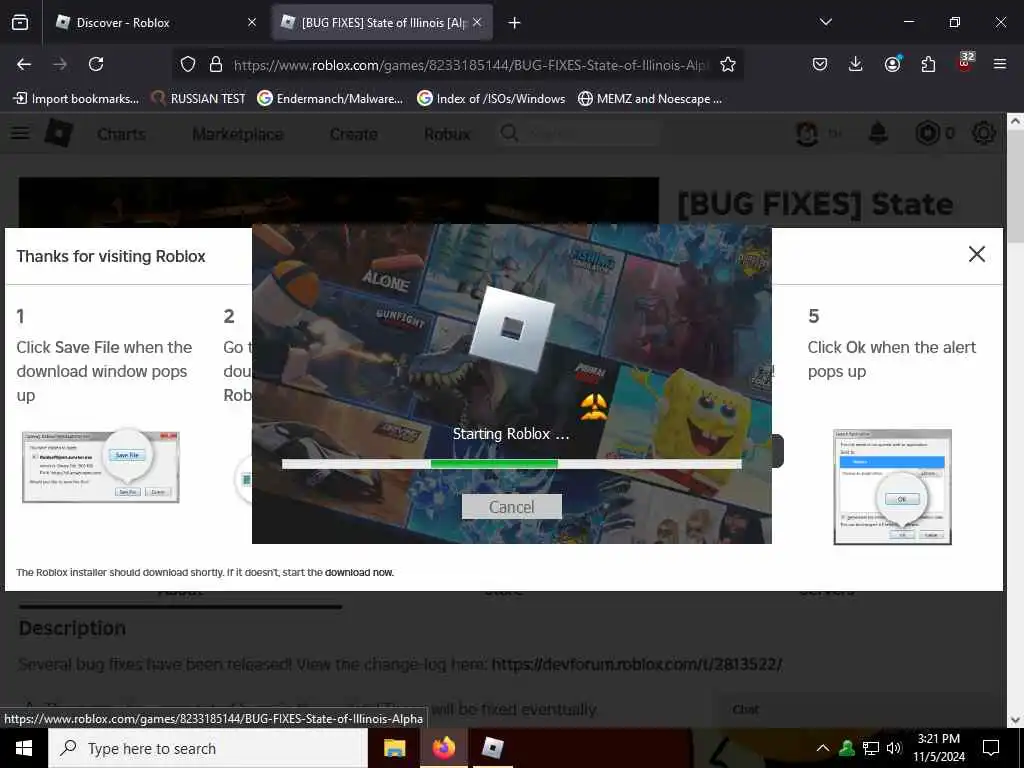The height and width of the screenshot is (768, 1024).
Task: Show hidden system tray icons
Action: (823, 748)
